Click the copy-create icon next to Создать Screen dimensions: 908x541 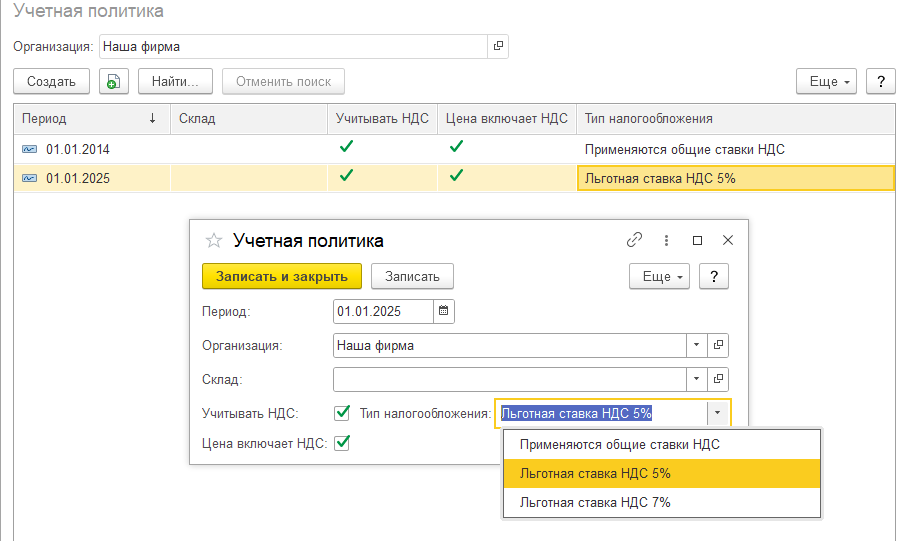[113, 81]
